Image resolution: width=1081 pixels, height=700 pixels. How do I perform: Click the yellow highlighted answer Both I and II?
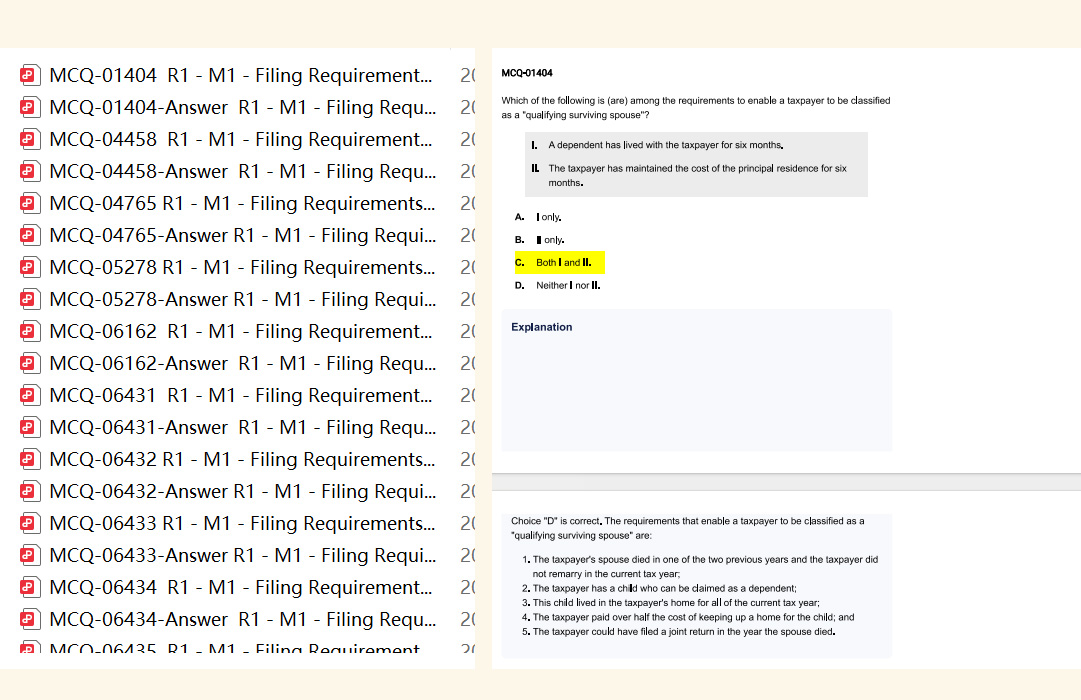[563, 263]
